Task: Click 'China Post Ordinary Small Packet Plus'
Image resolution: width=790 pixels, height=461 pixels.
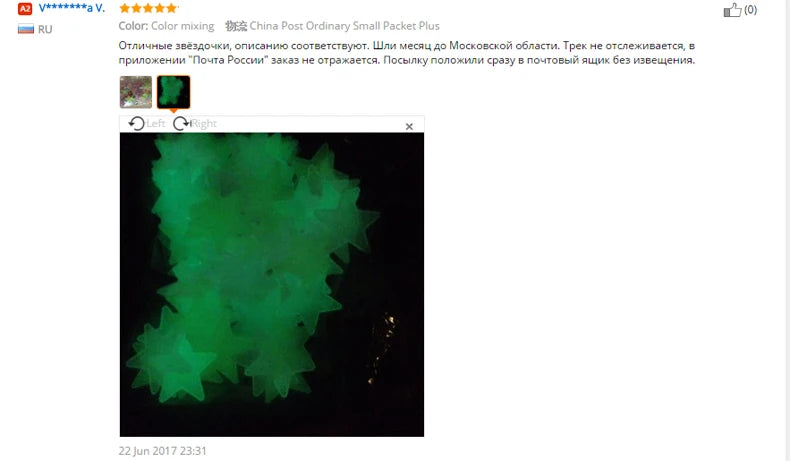Action: 344,26
